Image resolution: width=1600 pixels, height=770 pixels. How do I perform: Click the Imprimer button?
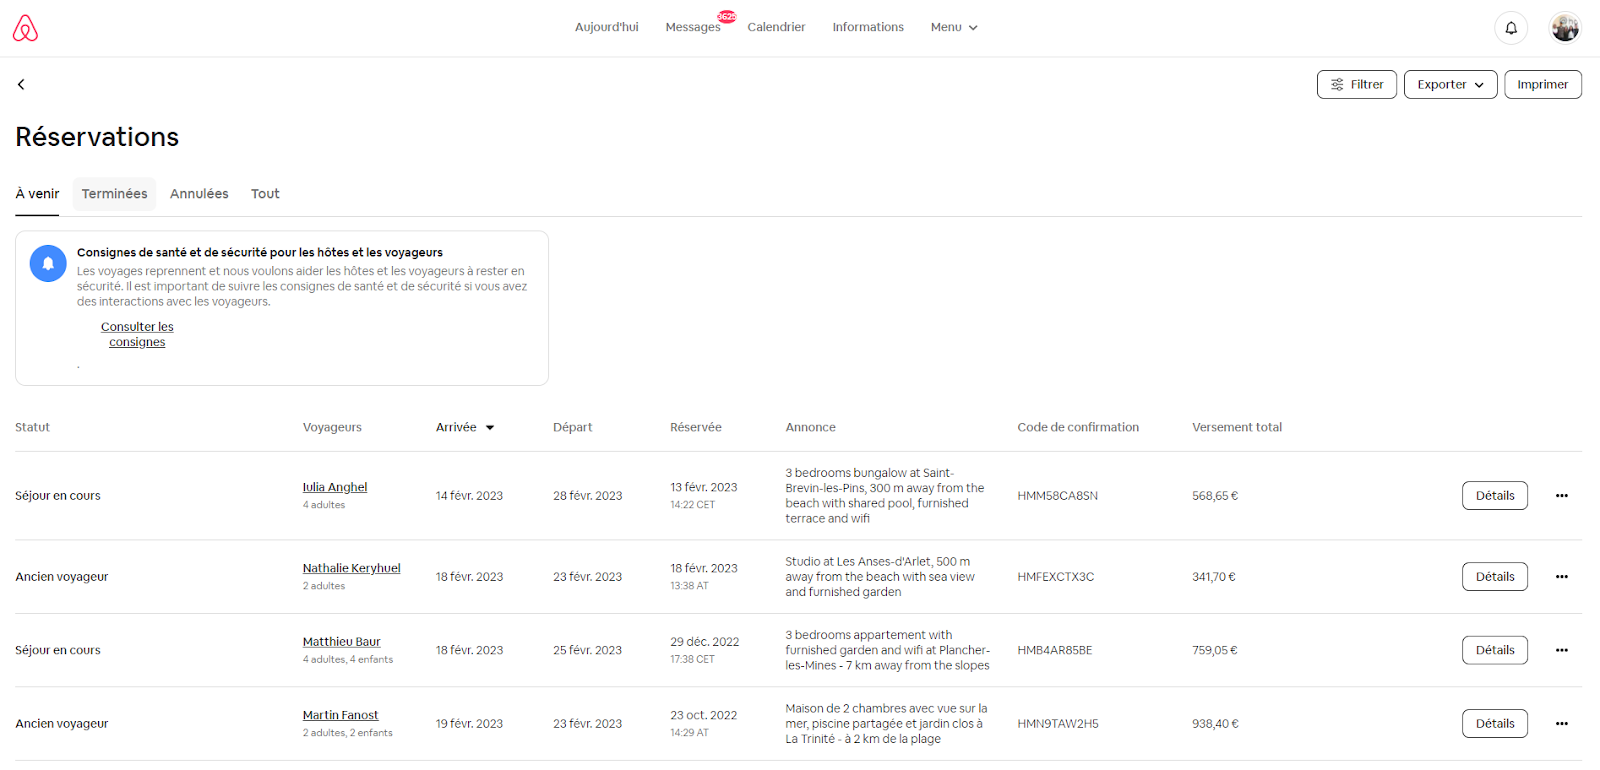1542,85
